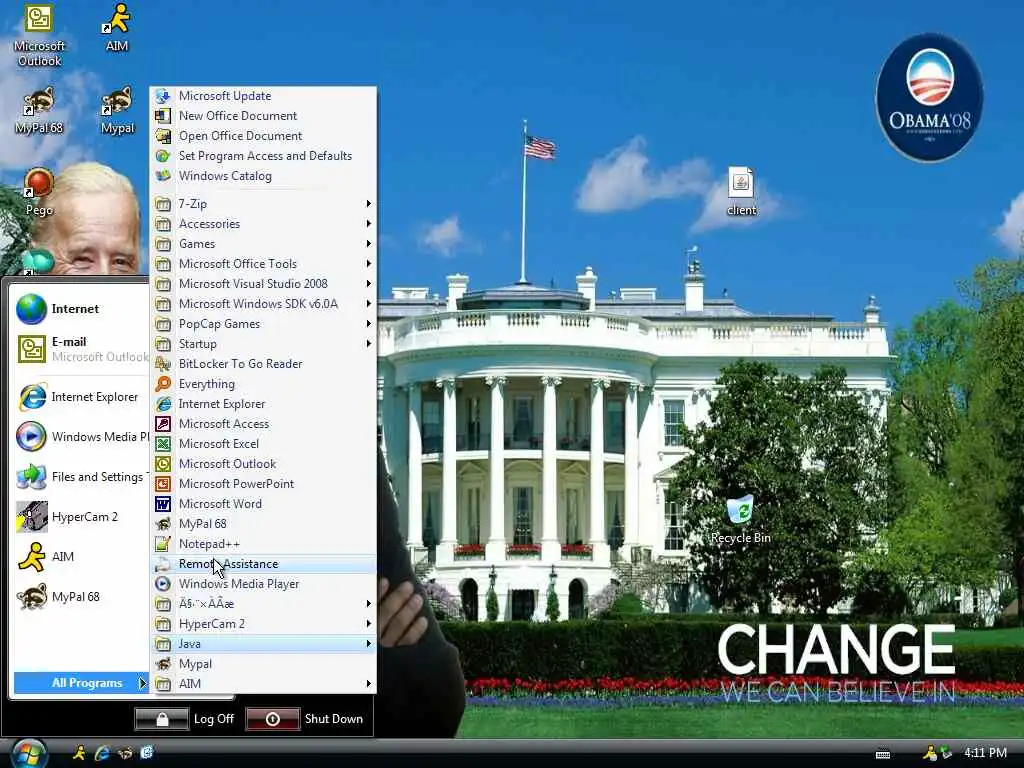Click All Programs button
The image size is (1024, 768).
81,683
